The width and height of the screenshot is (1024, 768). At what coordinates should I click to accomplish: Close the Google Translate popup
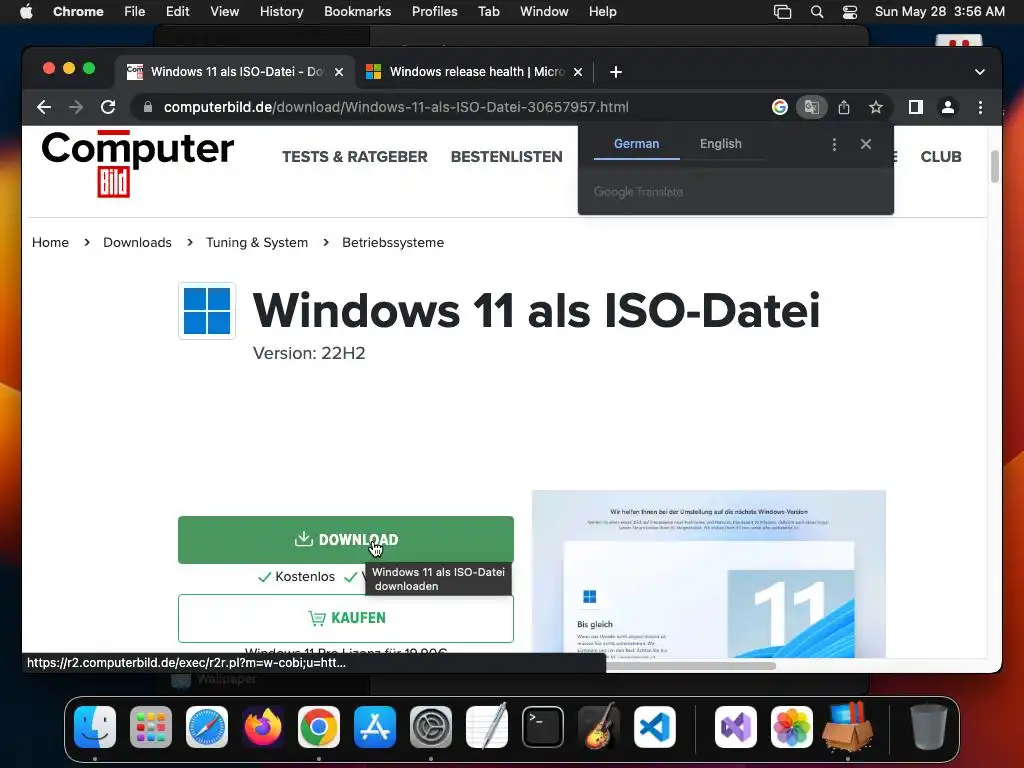866,144
